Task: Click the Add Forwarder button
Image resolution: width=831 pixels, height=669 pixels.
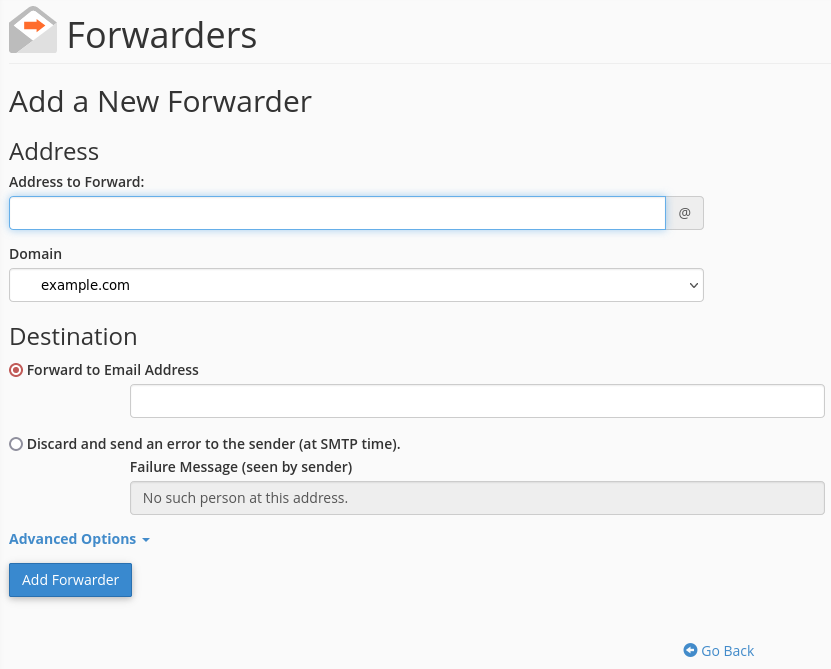Action: [x=70, y=580]
